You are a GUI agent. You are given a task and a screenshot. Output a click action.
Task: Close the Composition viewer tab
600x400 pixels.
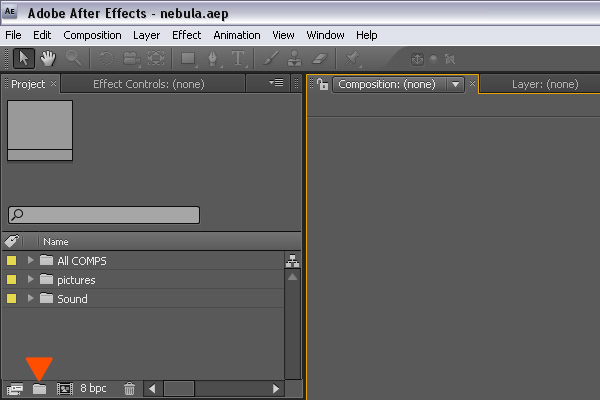click(x=473, y=83)
